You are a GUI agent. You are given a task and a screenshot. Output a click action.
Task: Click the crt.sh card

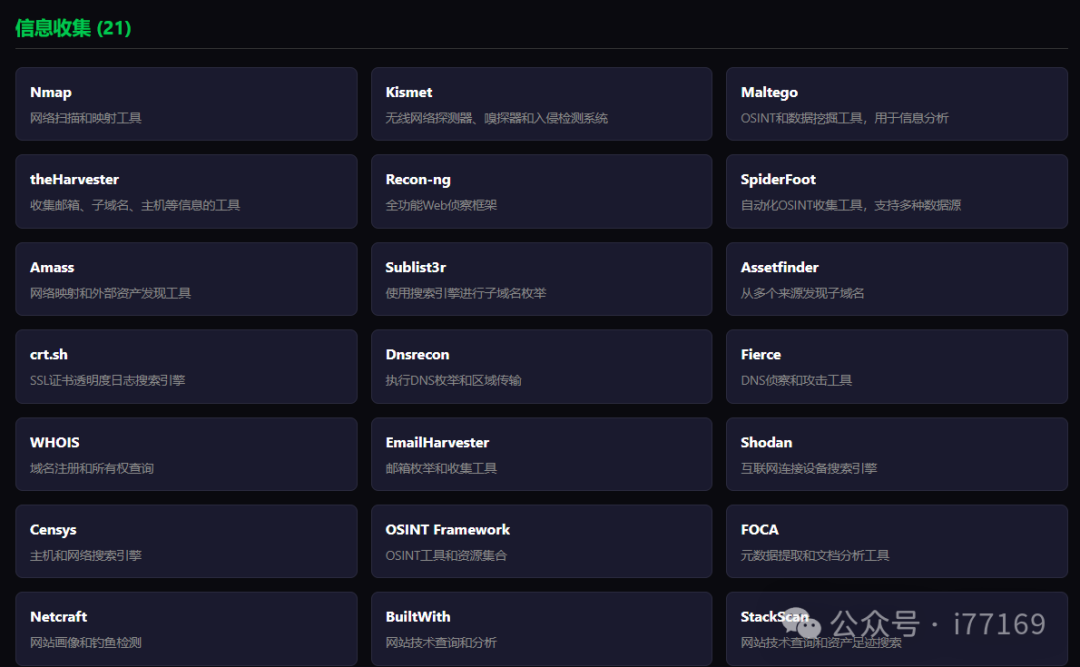click(x=186, y=367)
